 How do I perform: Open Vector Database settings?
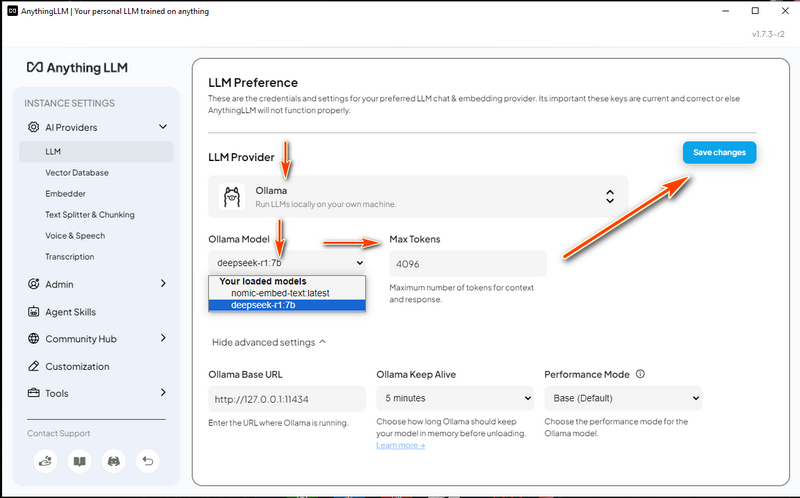tap(77, 172)
